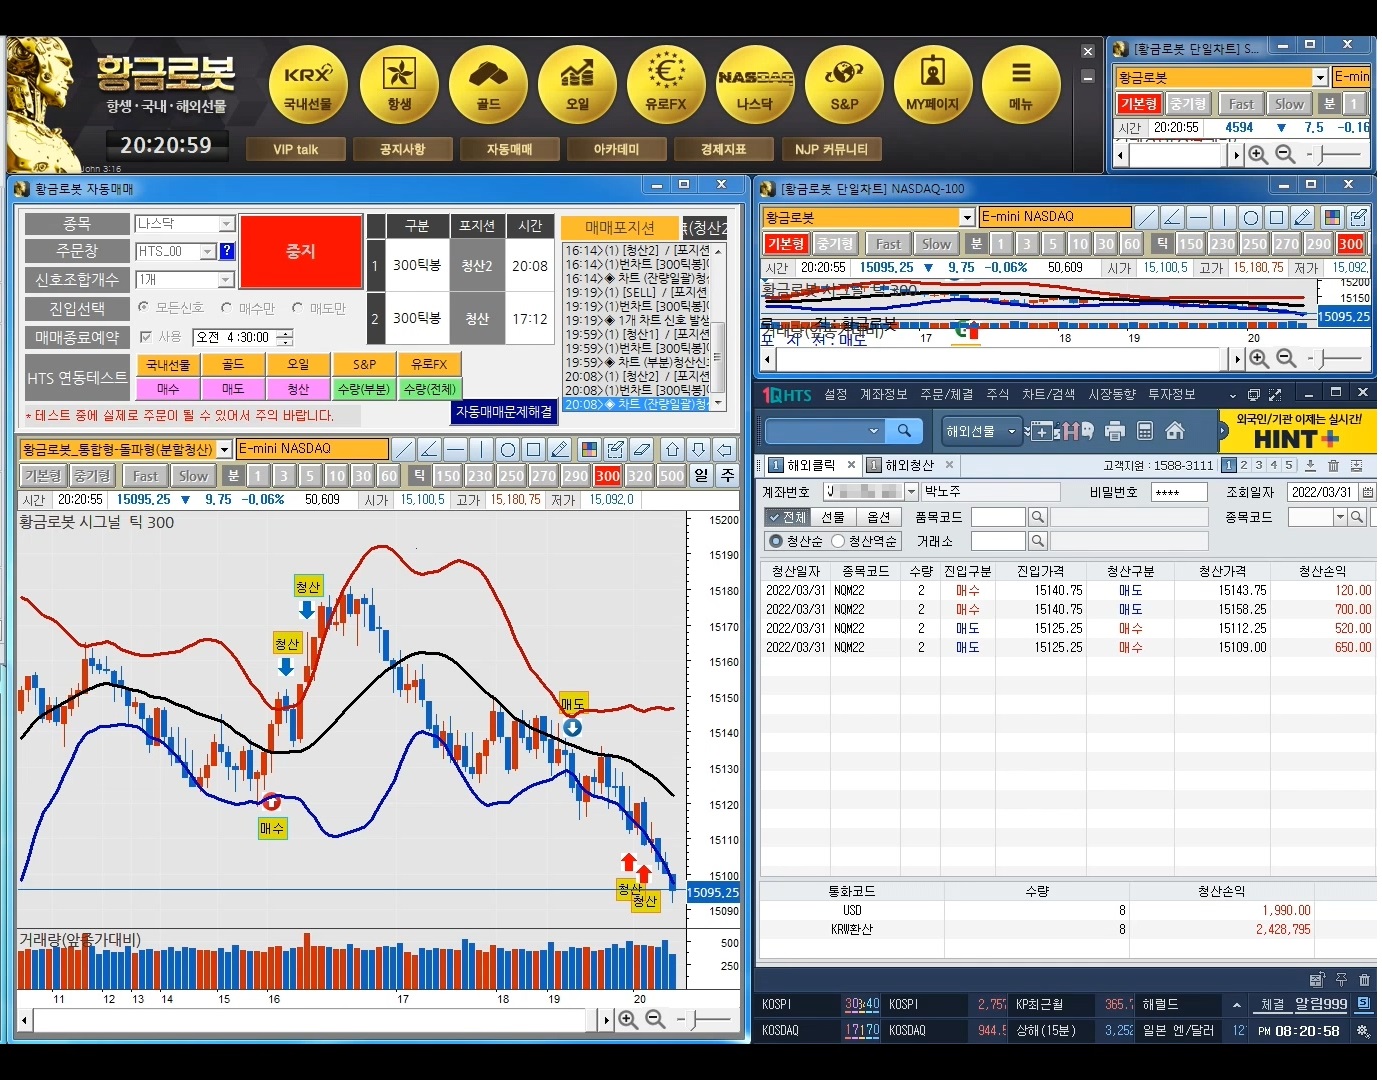Click the 매매종료예약 time spinner arrows
This screenshot has width=1382, height=1080.
pos(287,338)
